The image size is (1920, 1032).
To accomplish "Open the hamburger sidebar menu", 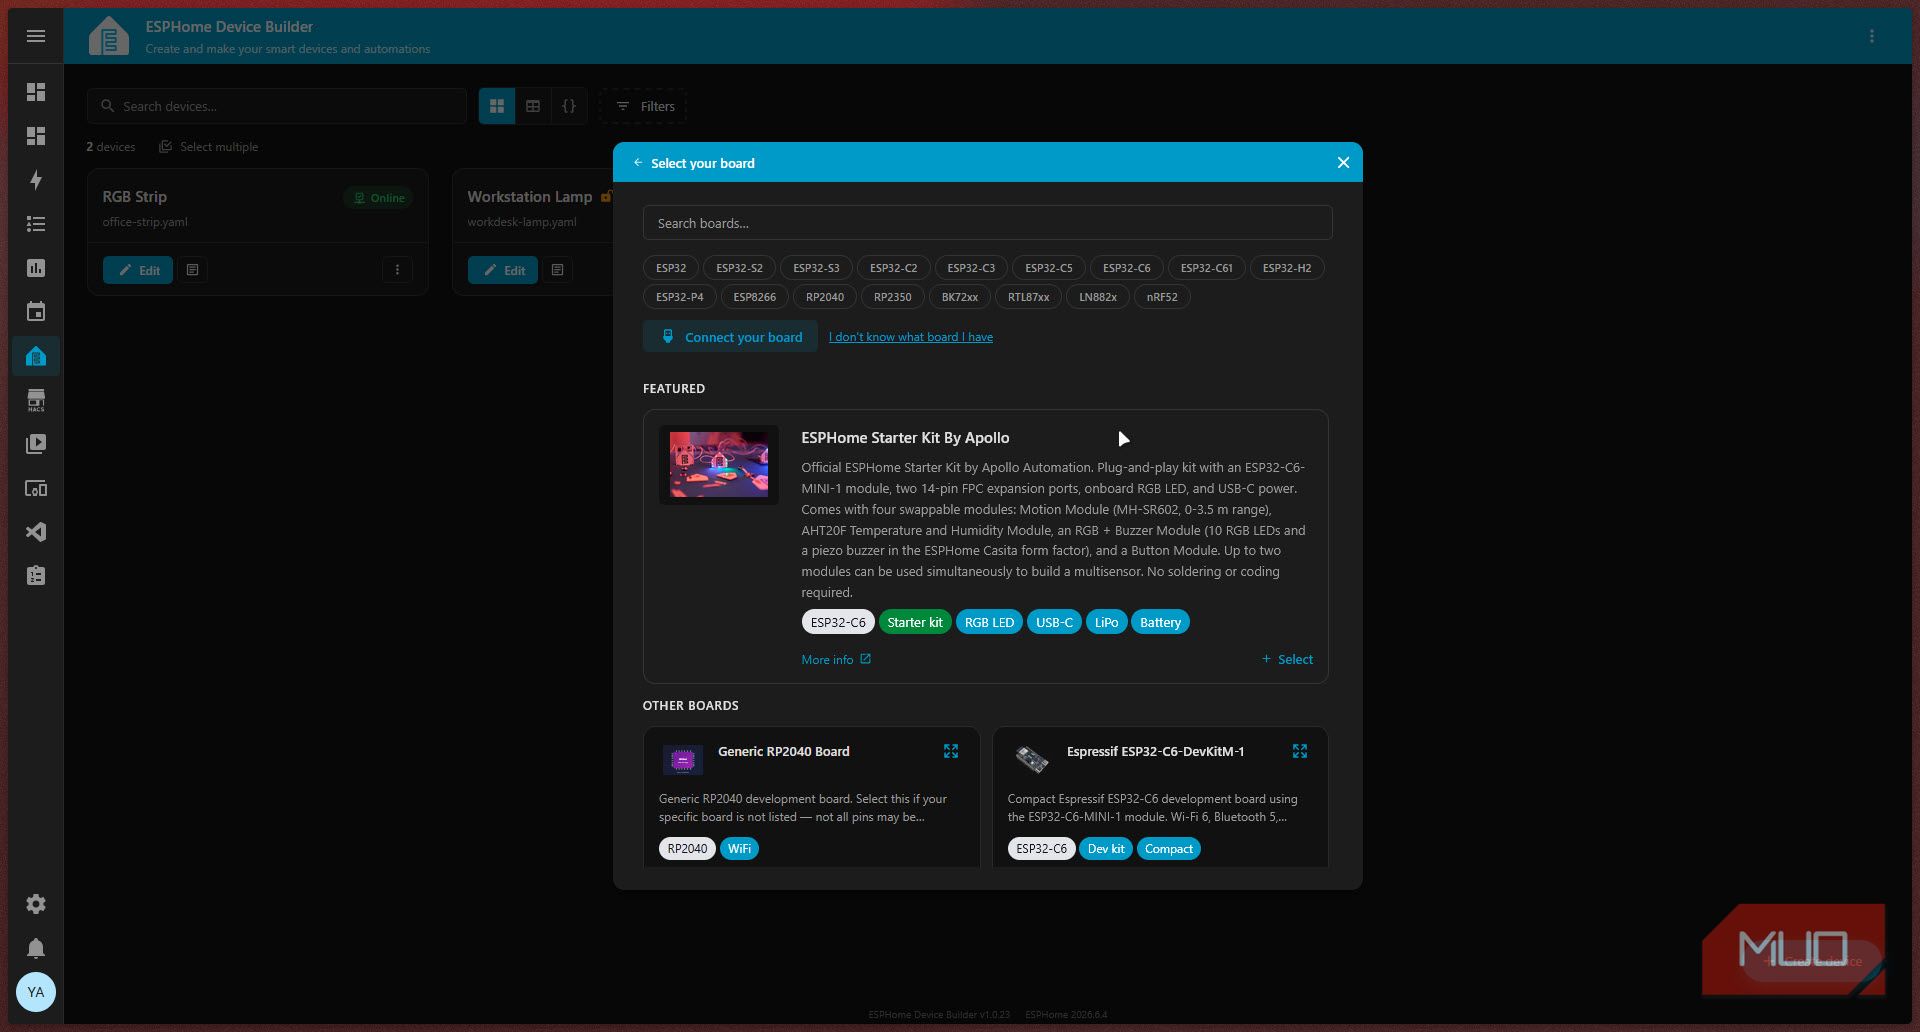I will 36,36.
